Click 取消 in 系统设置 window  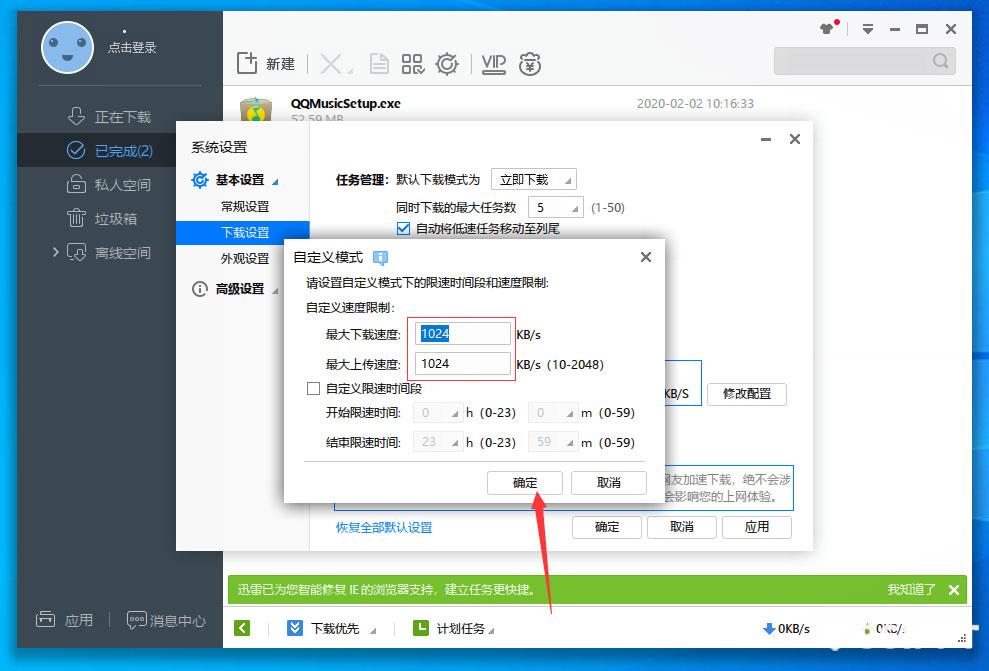pyautogui.click(x=682, y=527)
